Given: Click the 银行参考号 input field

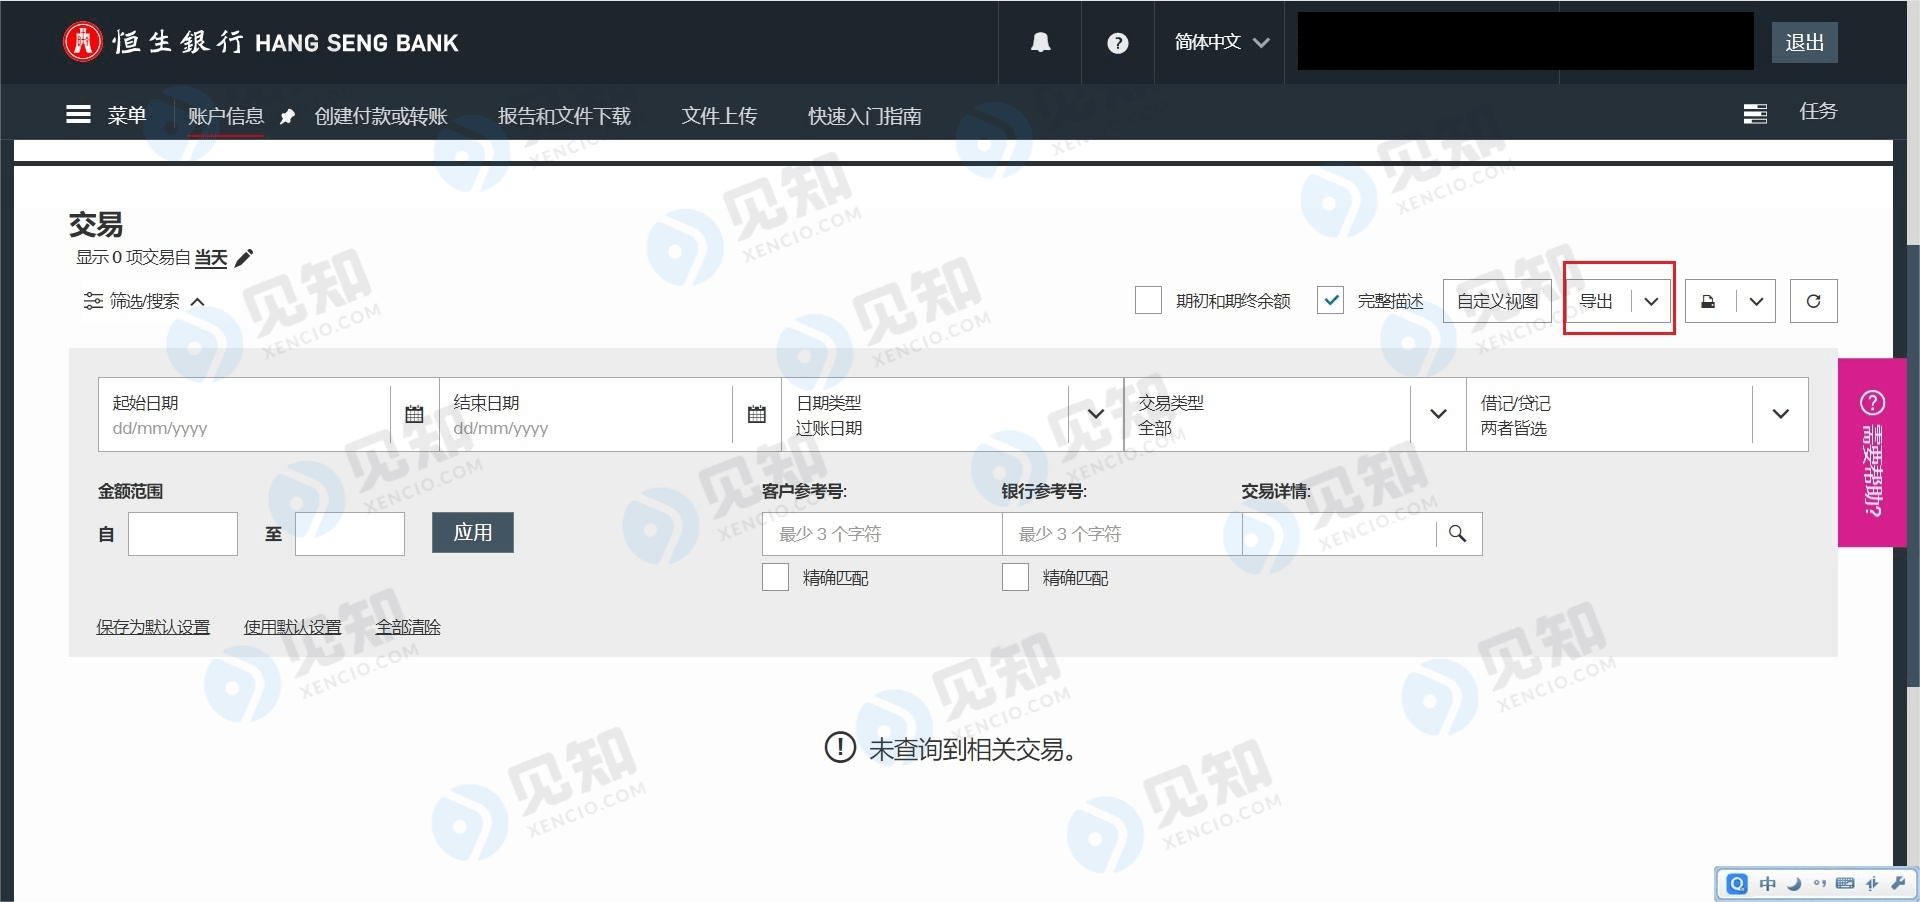Looking at the screenshot, I should click(1121, 534).
